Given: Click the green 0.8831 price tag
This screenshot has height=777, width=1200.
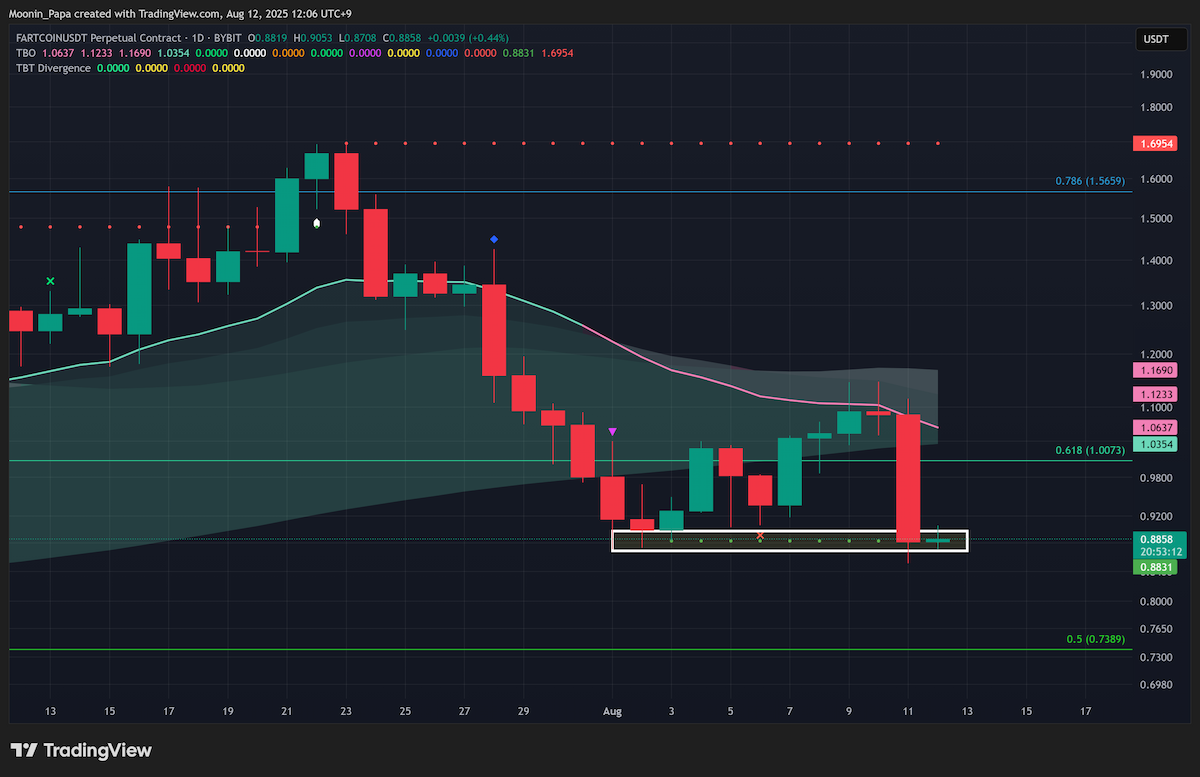Looking at the screenshot, I should pos(1153,567).
